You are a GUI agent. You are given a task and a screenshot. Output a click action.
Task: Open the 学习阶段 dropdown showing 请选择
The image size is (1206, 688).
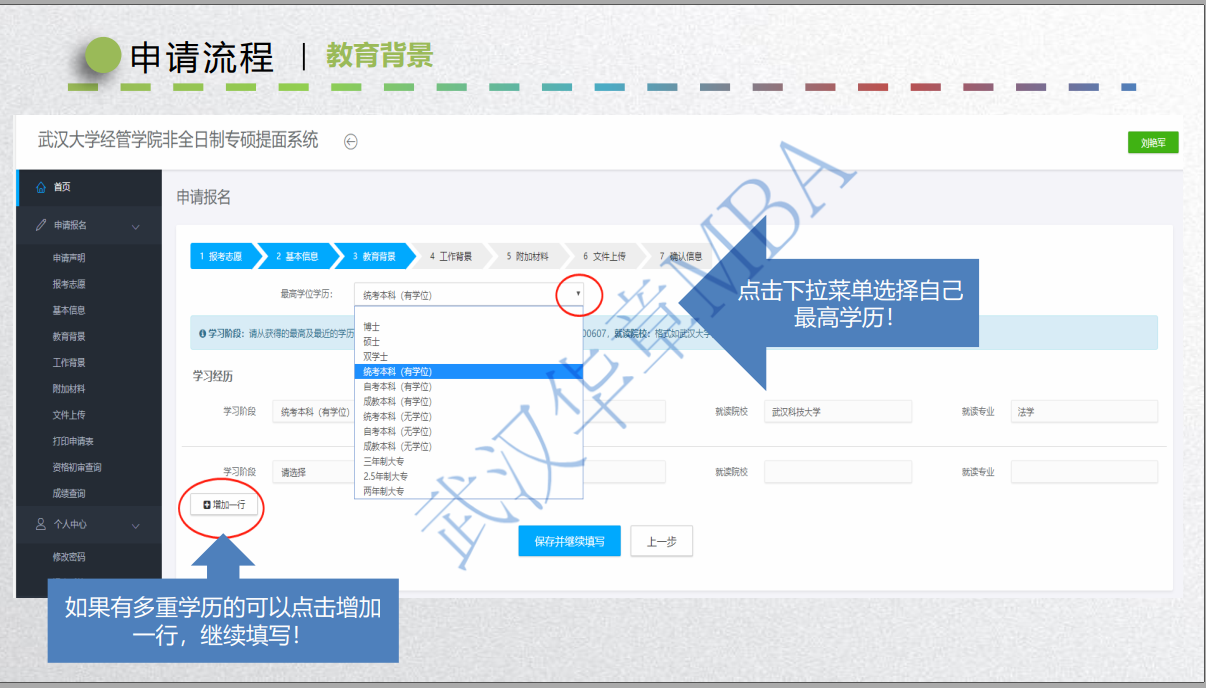point(313,472)
